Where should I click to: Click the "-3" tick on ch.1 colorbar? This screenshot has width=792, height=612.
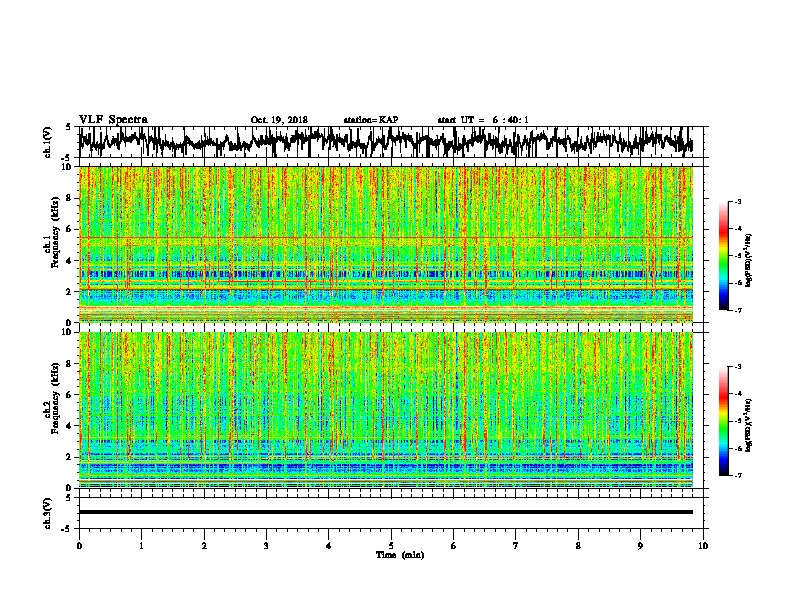(x=737, y=201)
